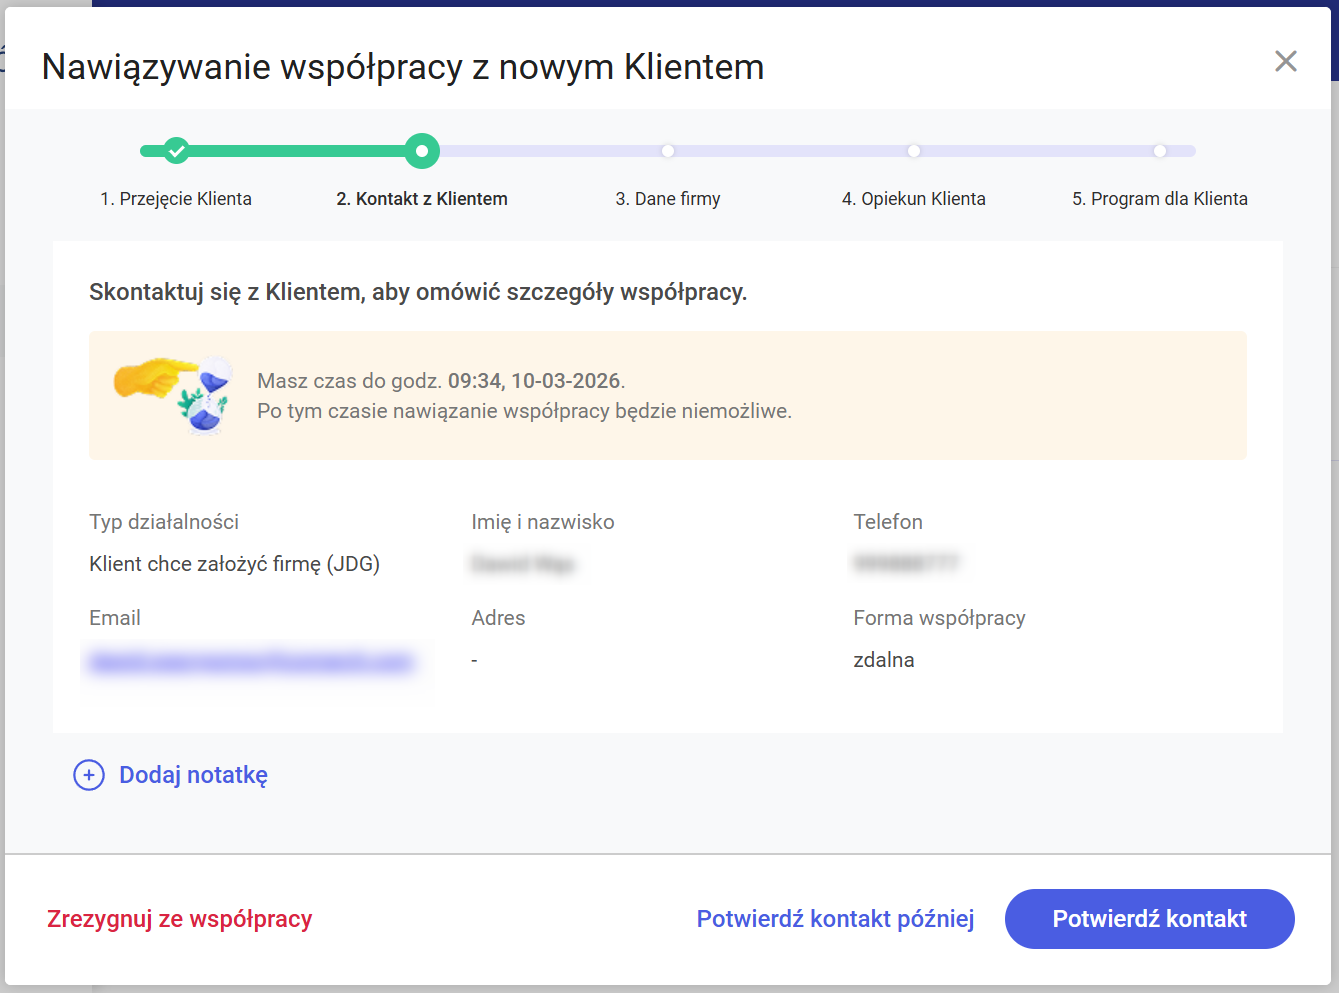The height and width of the screenshot is (993, 1339).
Task: Go to step '1. Przejęcie Klienta'
Action: 176,199
